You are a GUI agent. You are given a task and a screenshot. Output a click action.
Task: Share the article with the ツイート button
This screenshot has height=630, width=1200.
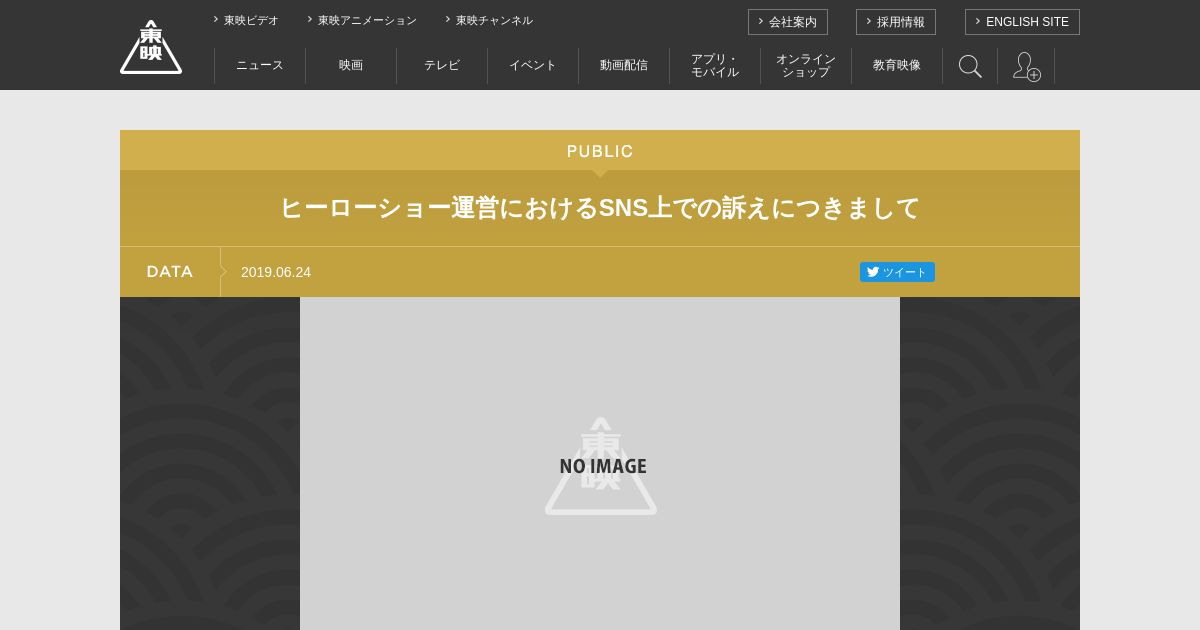pos(897,272)
